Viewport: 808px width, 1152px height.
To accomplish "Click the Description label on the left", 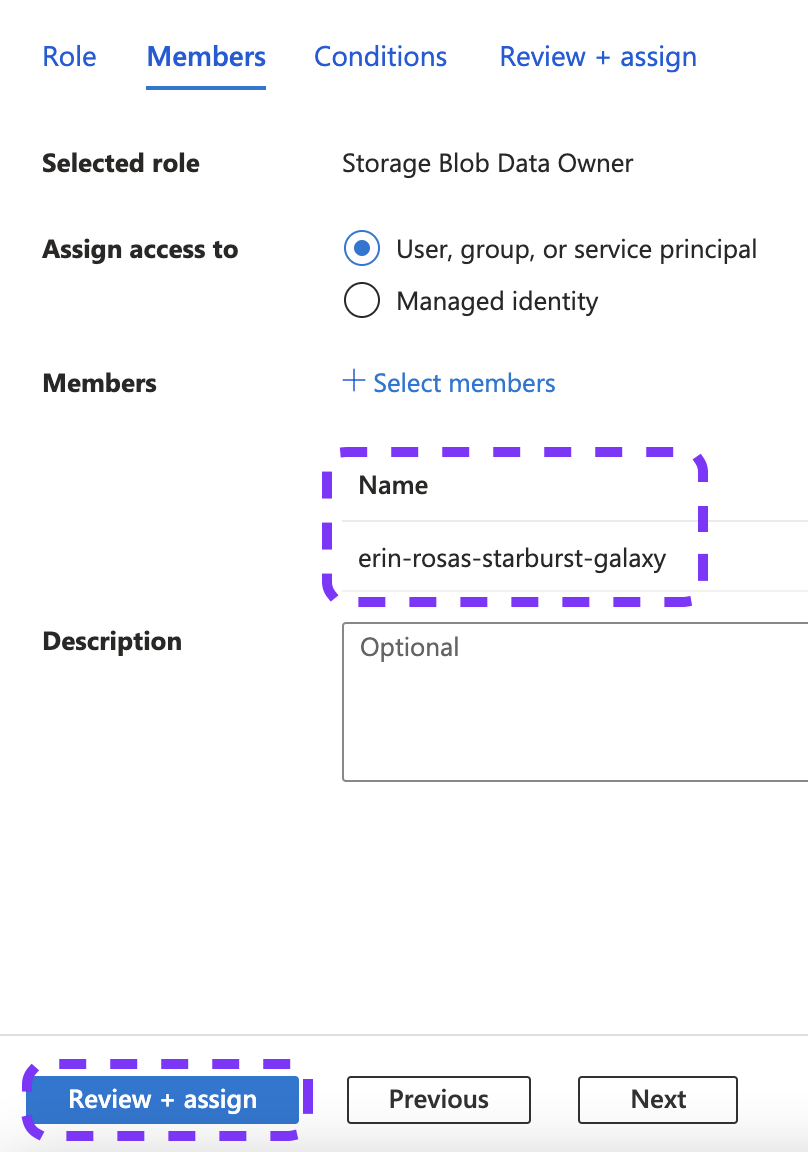I will (111, 641).
